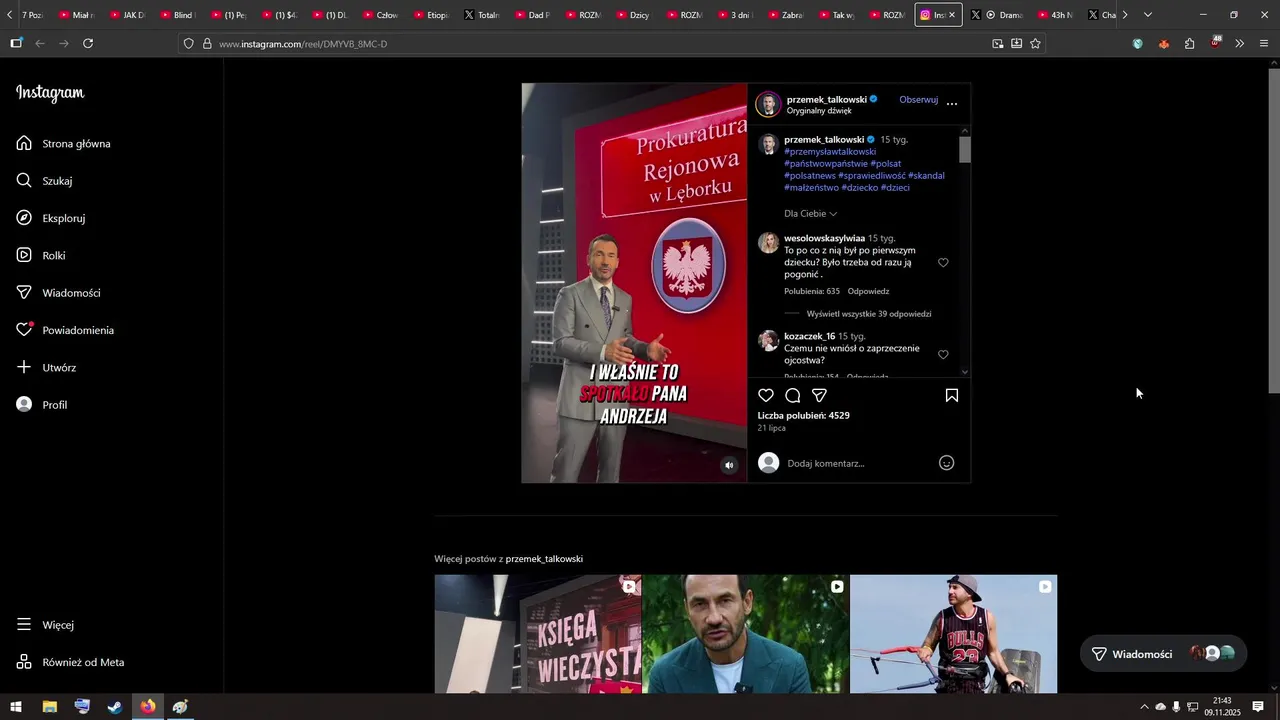Viewport: 1280px width, 720px height.
Task: Reload the page in browser
Action: click(x=88, y=44)
